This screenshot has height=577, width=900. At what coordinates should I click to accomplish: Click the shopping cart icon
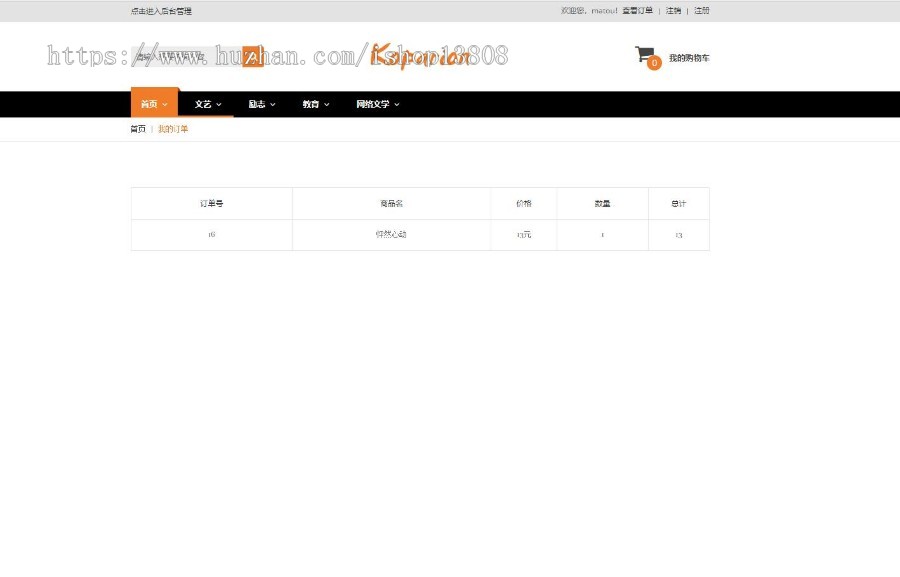pos(643,54)
